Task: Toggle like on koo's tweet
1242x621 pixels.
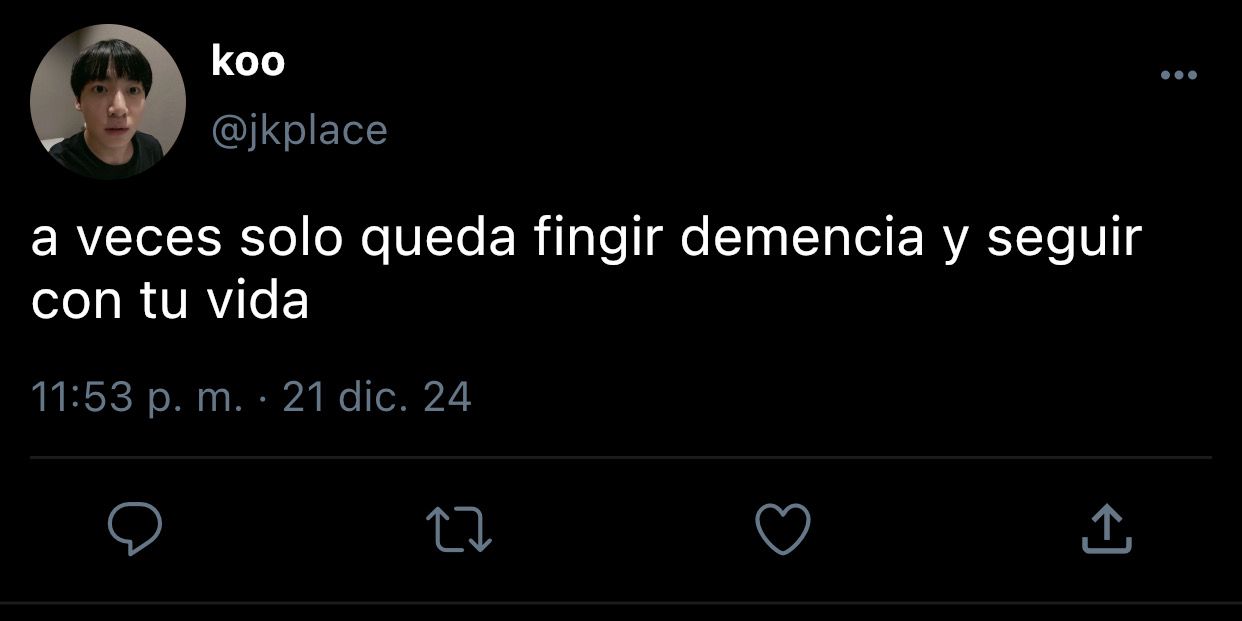Action: pos(782,529)
